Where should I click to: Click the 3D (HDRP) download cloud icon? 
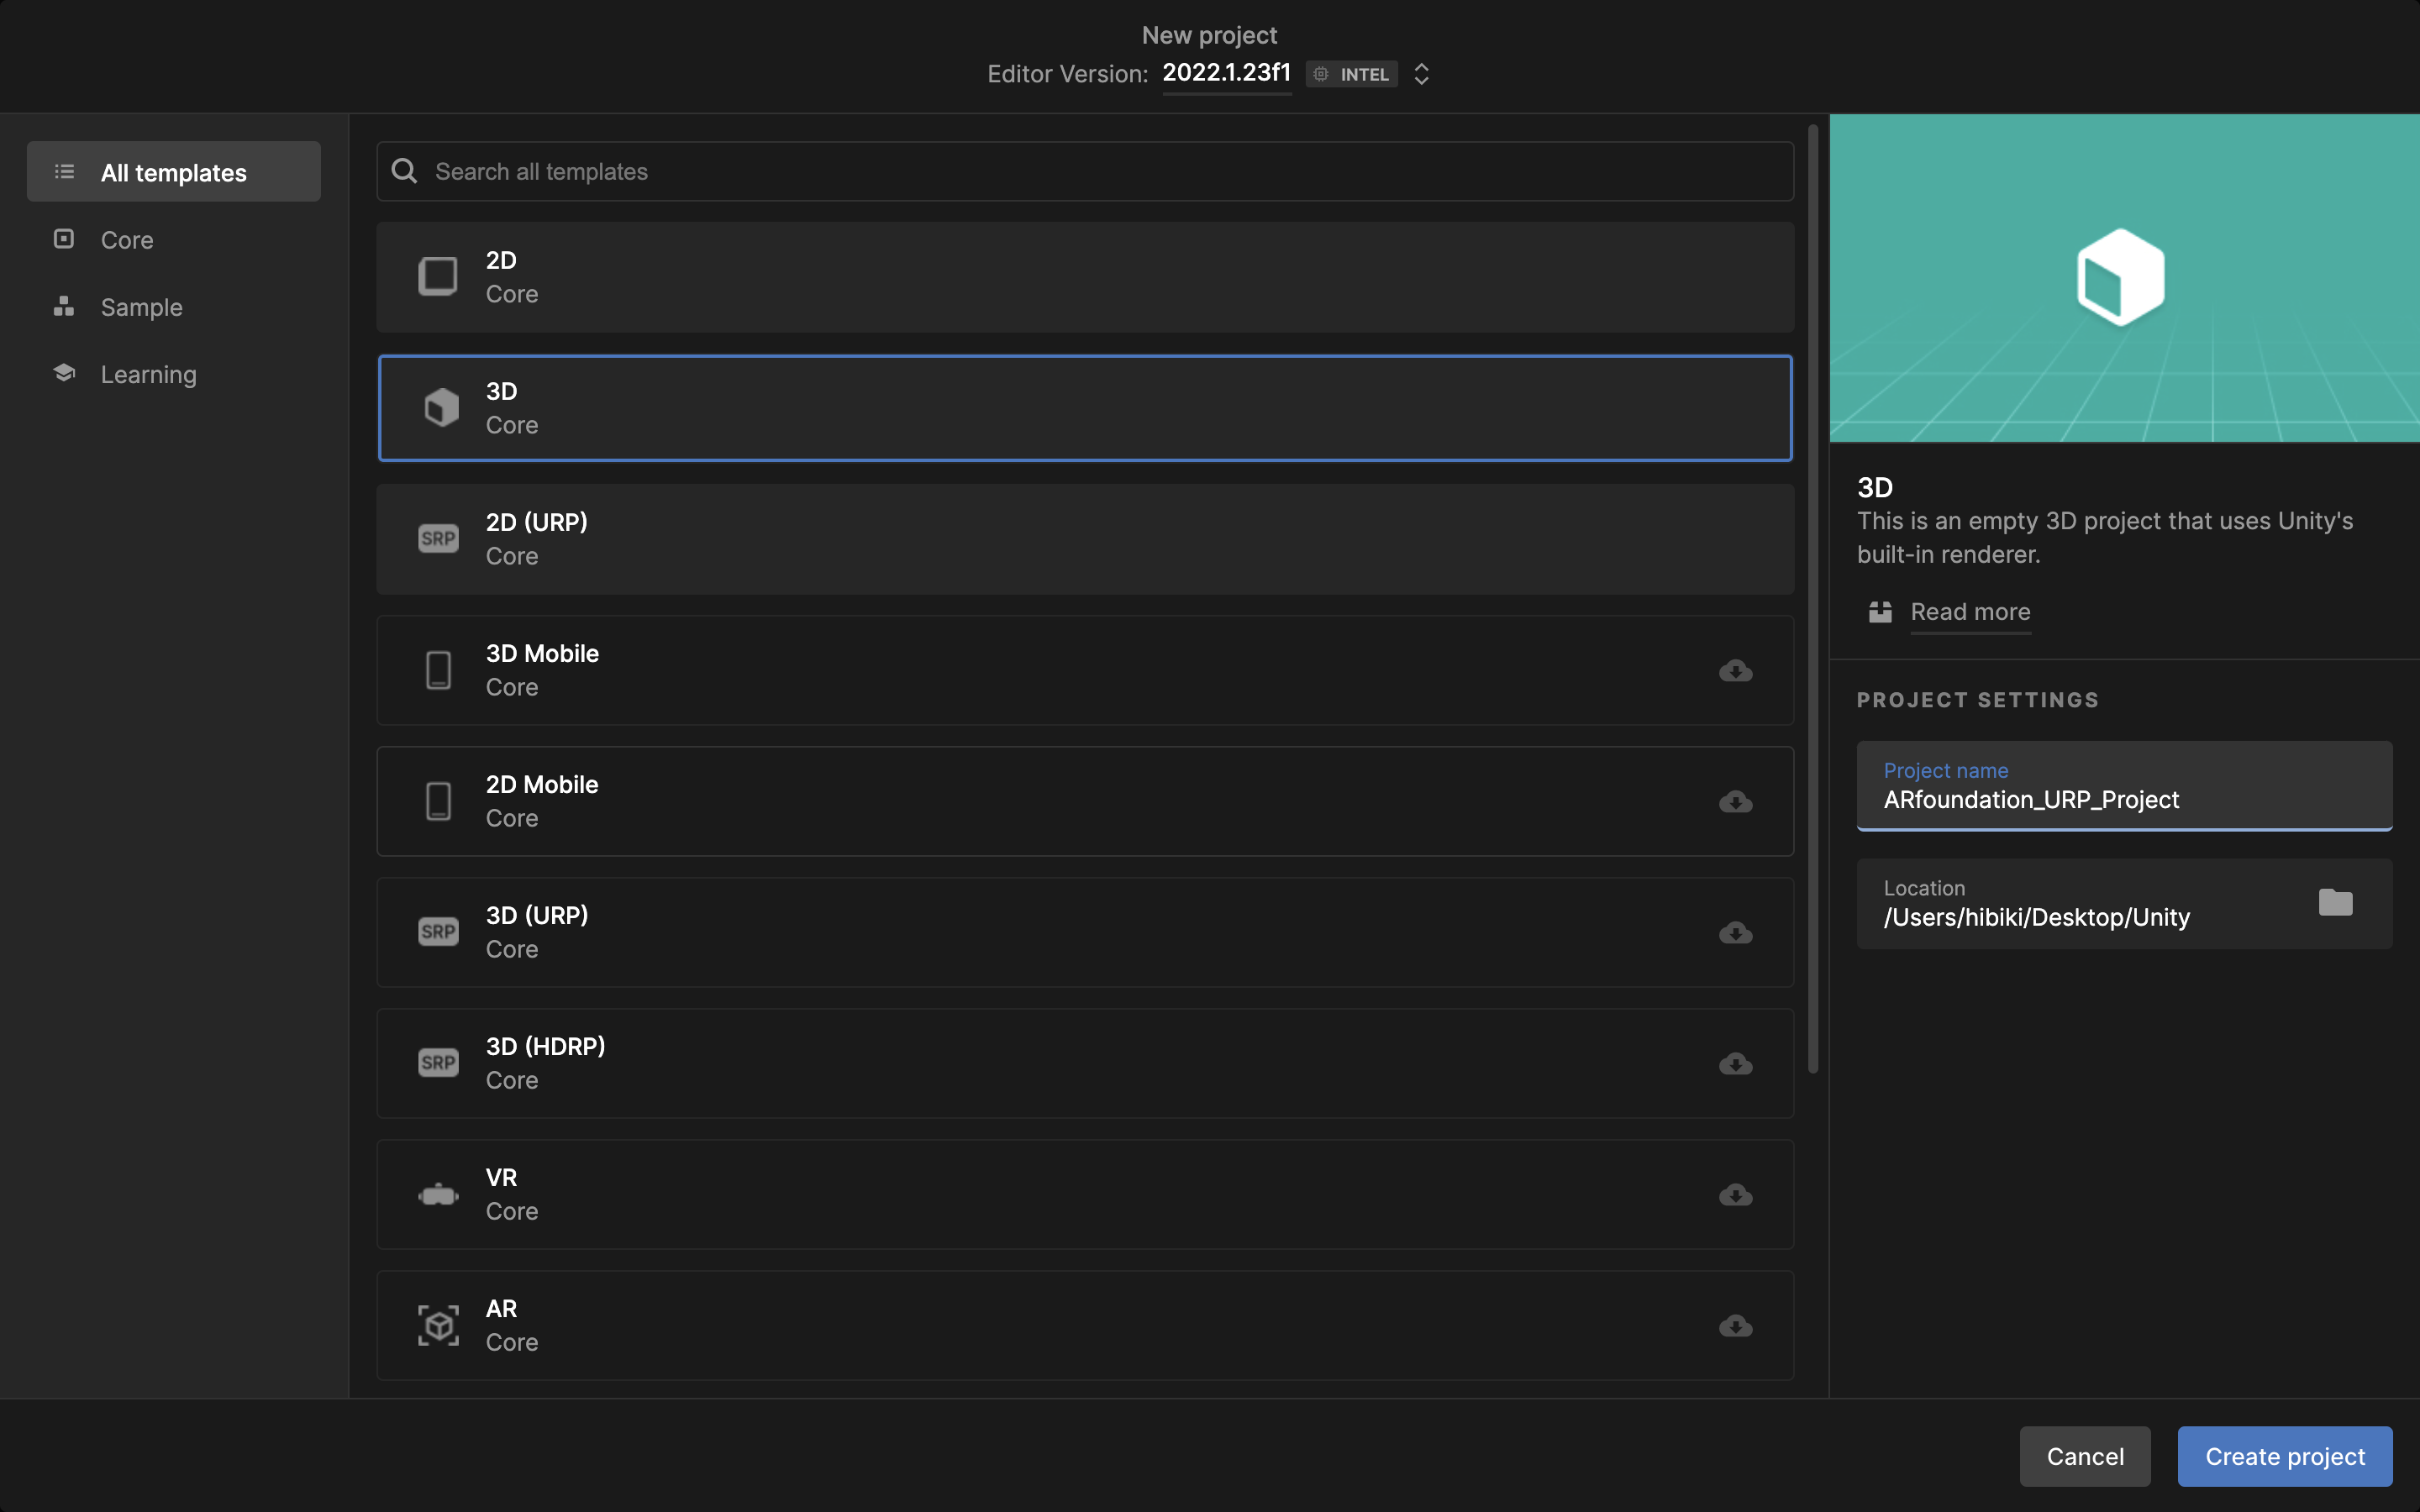tap(1735, 1063)
